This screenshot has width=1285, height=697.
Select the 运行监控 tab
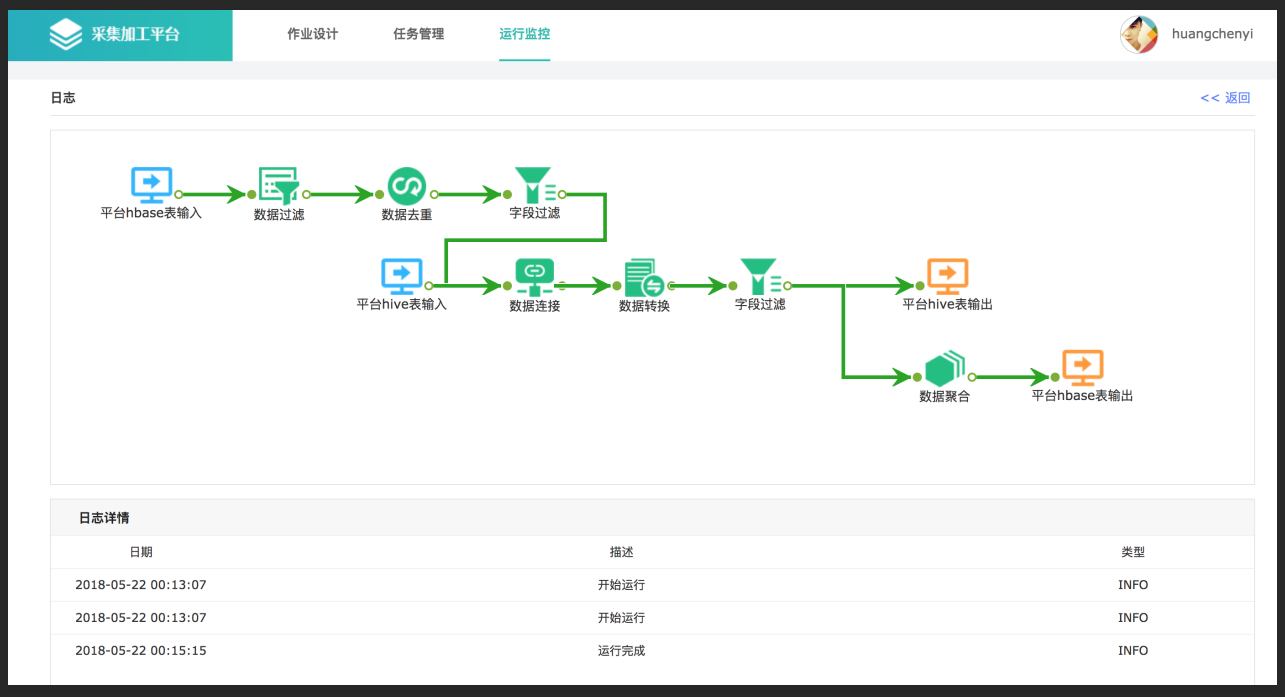525,34
